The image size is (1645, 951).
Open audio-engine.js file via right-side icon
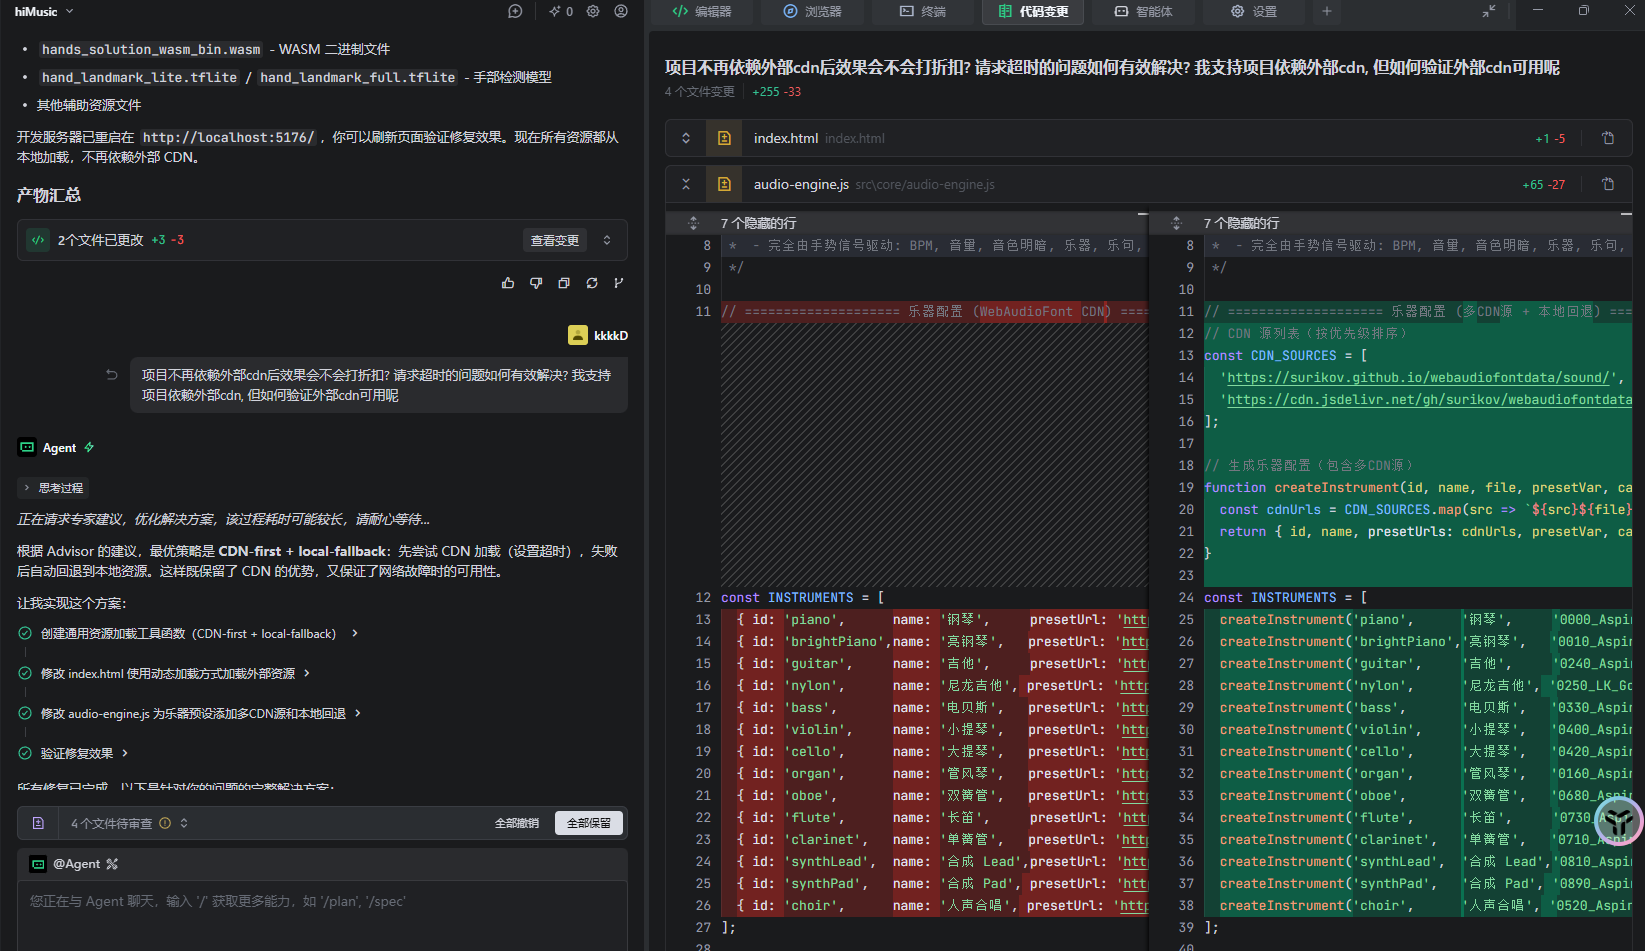coord(1608,184)
